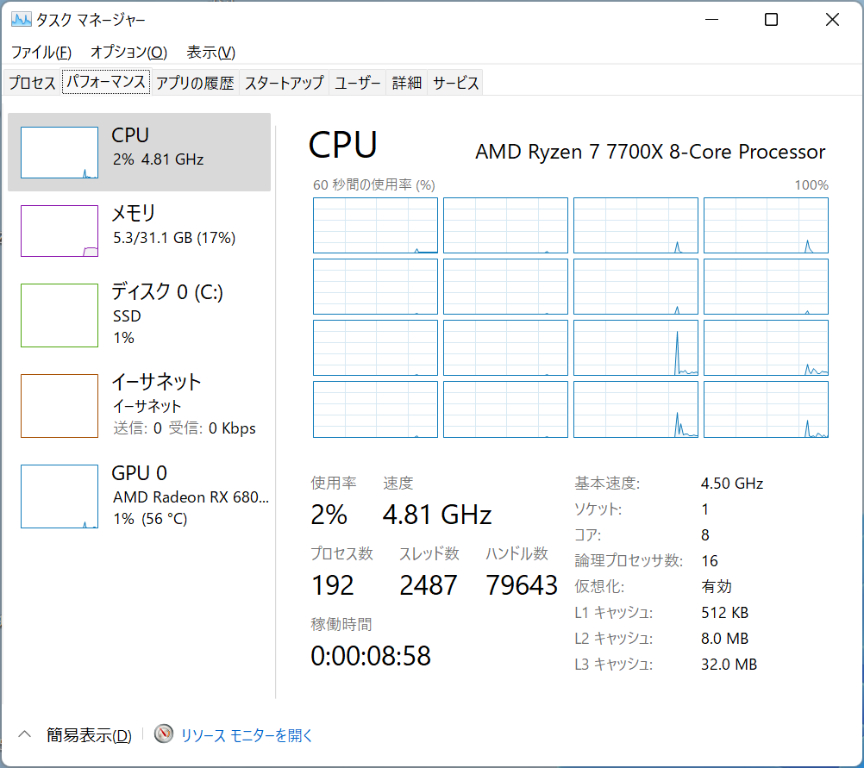Open the オプション(O) menu

point(128,52)
